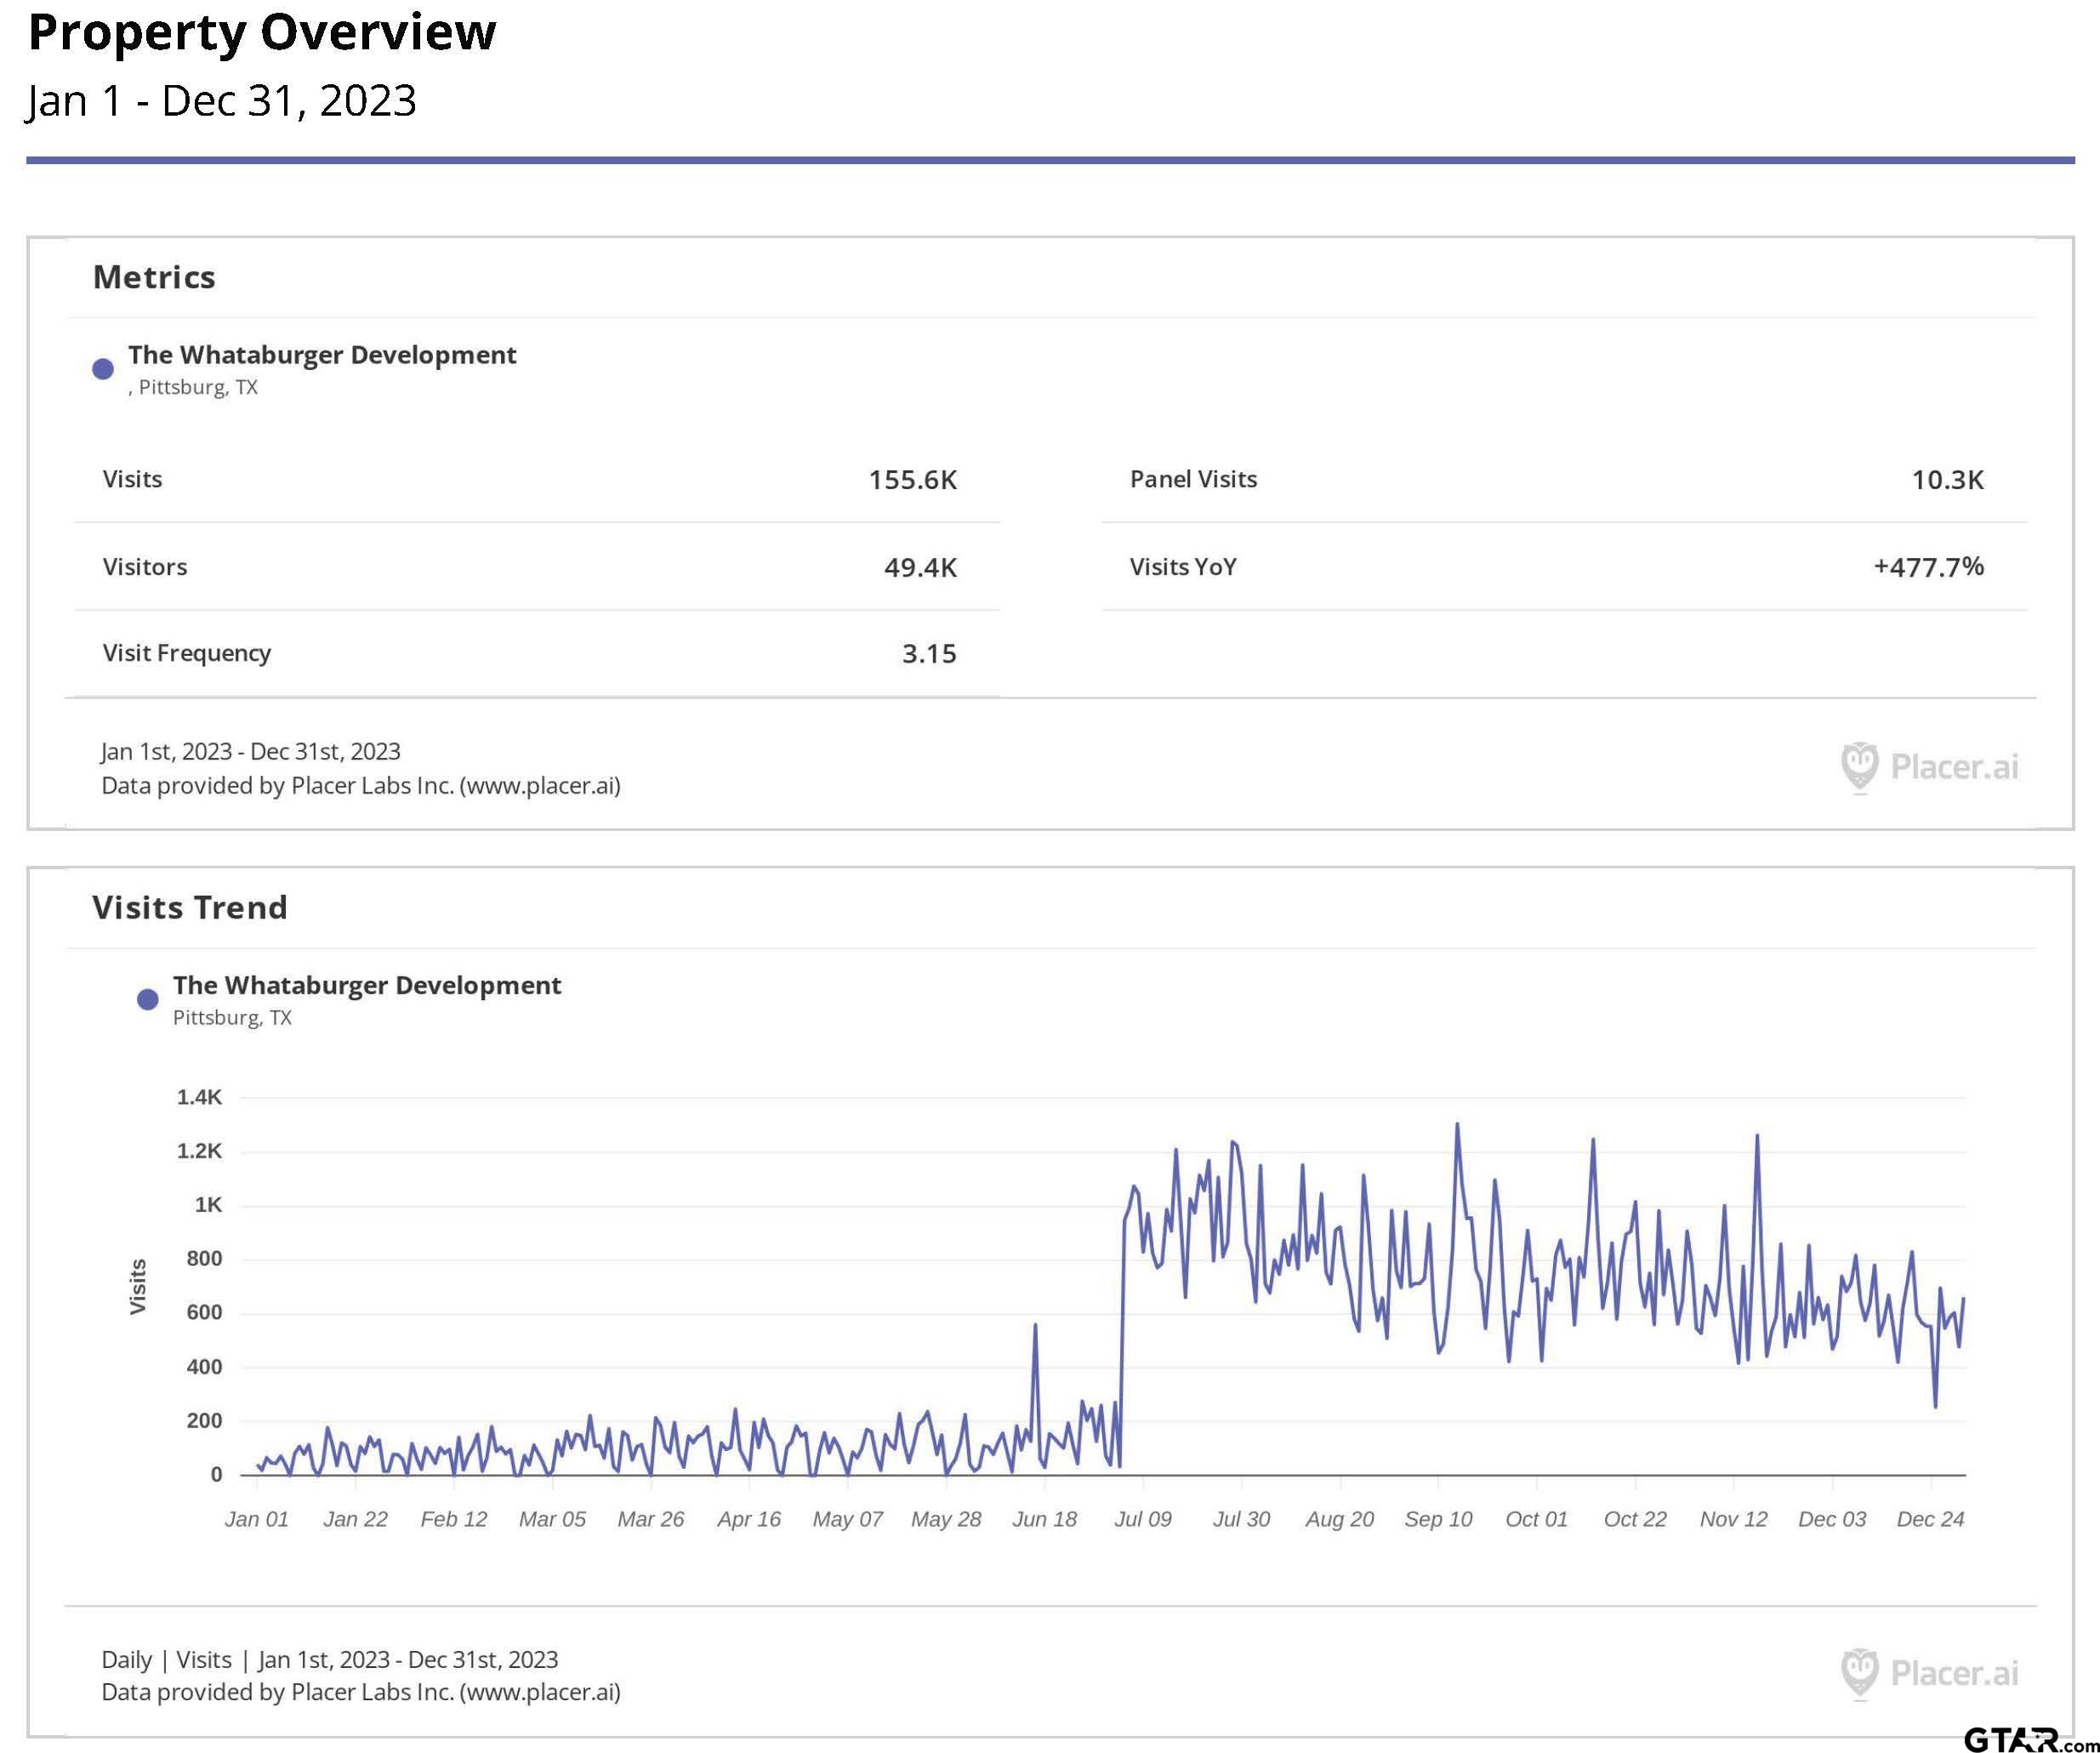Image resolution: width=2100 pixels, height=1753 pixels.
Task: Click the Whataburger Development title in Metrics
Action: click(x=322, y=355)
